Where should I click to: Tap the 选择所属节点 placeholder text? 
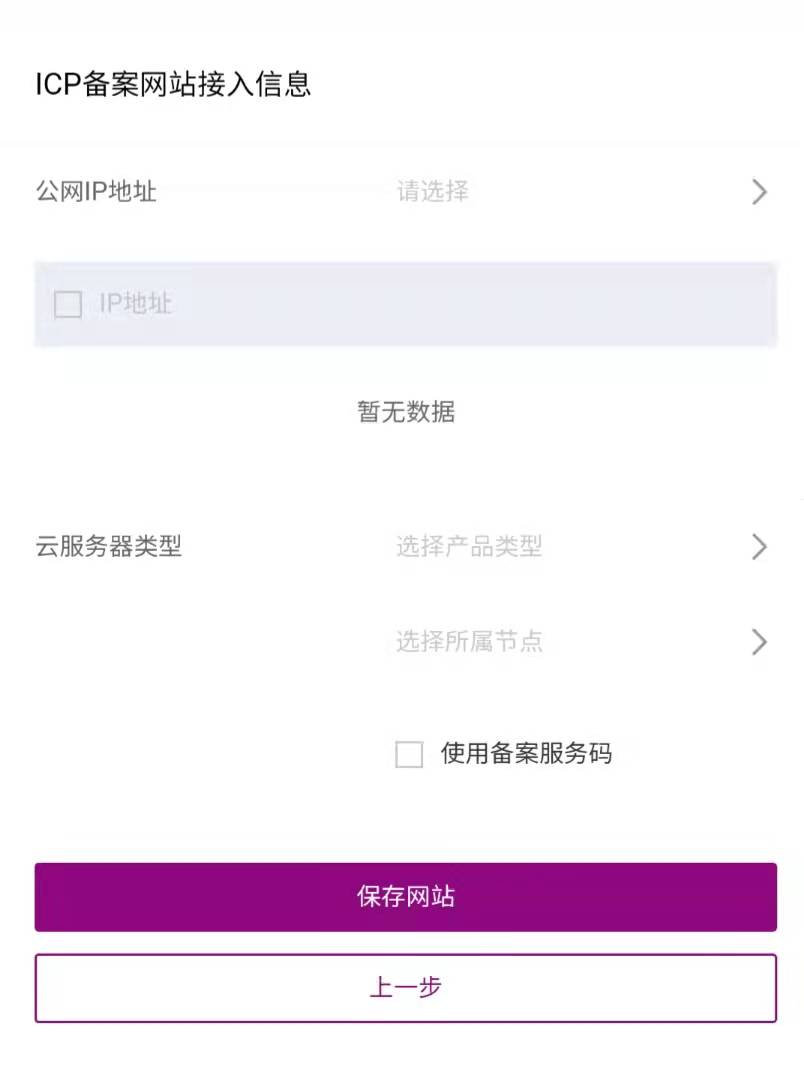coord(469,642)
